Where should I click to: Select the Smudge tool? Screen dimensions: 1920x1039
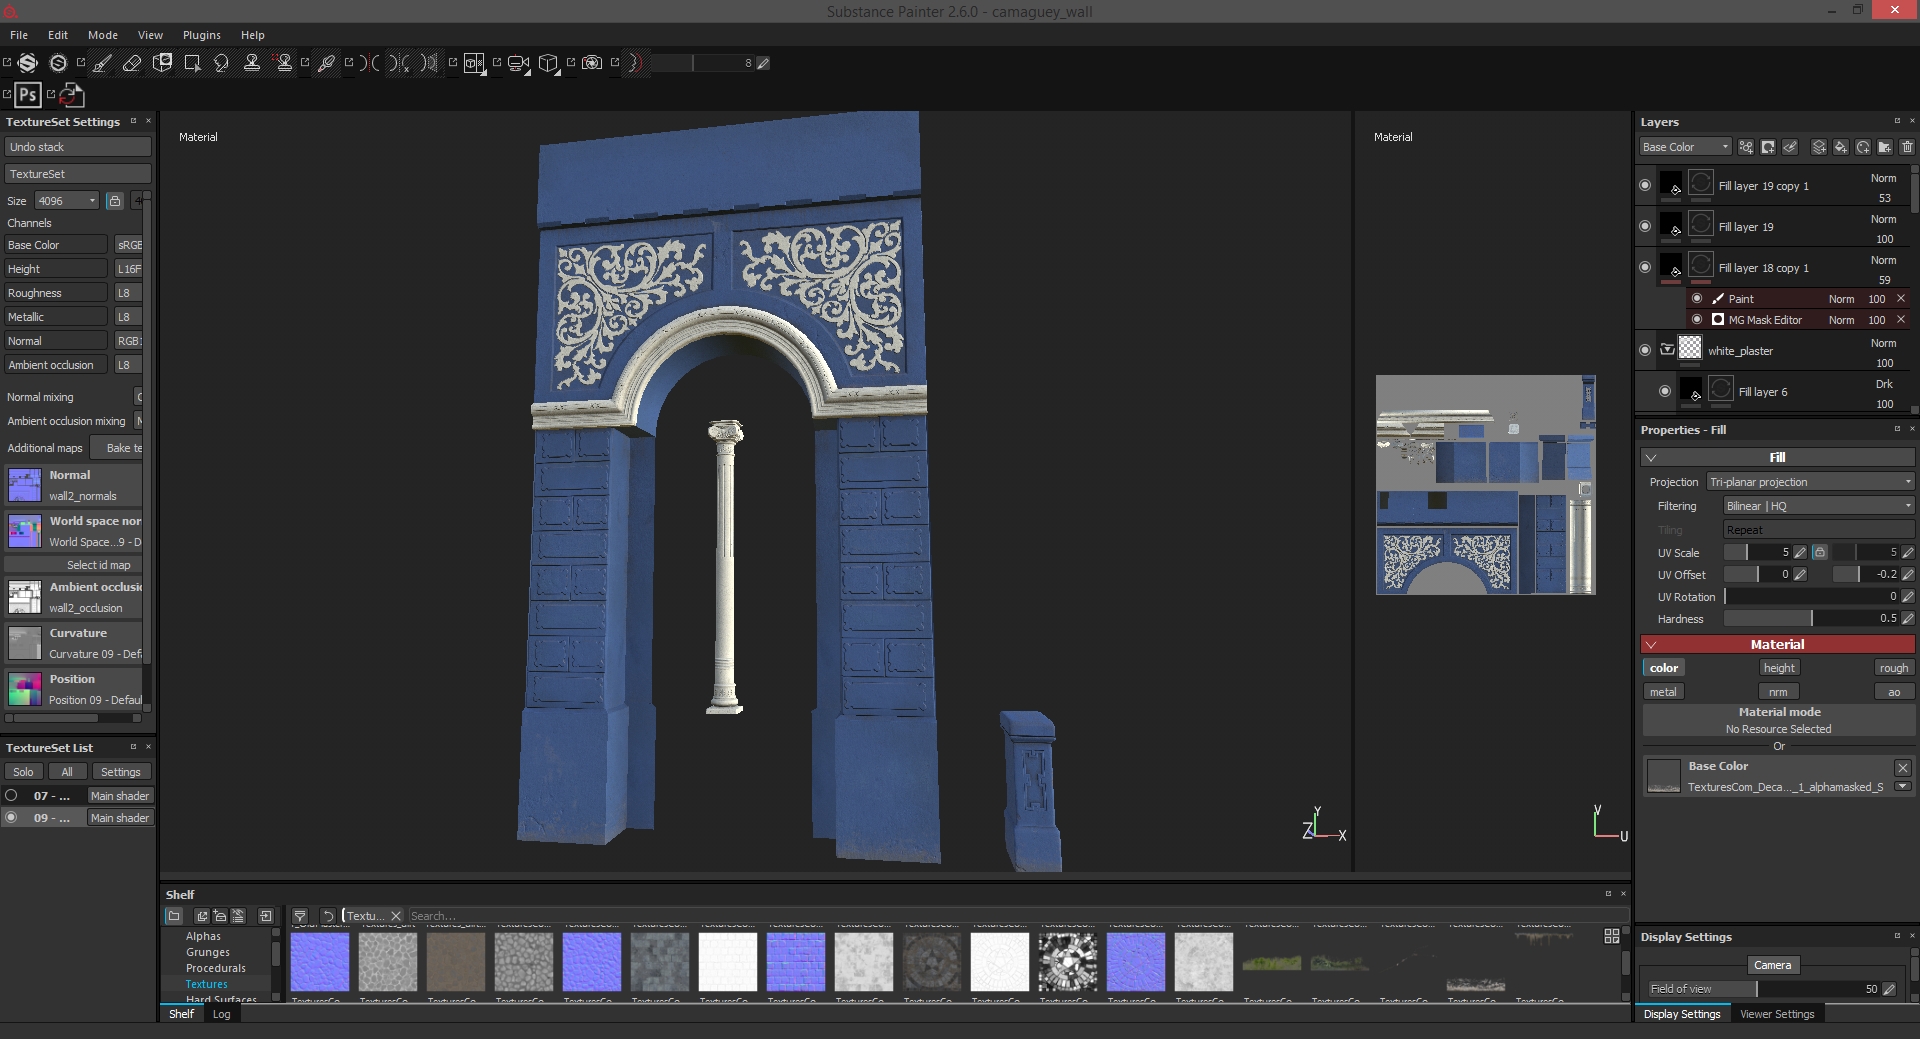(222, 63)
